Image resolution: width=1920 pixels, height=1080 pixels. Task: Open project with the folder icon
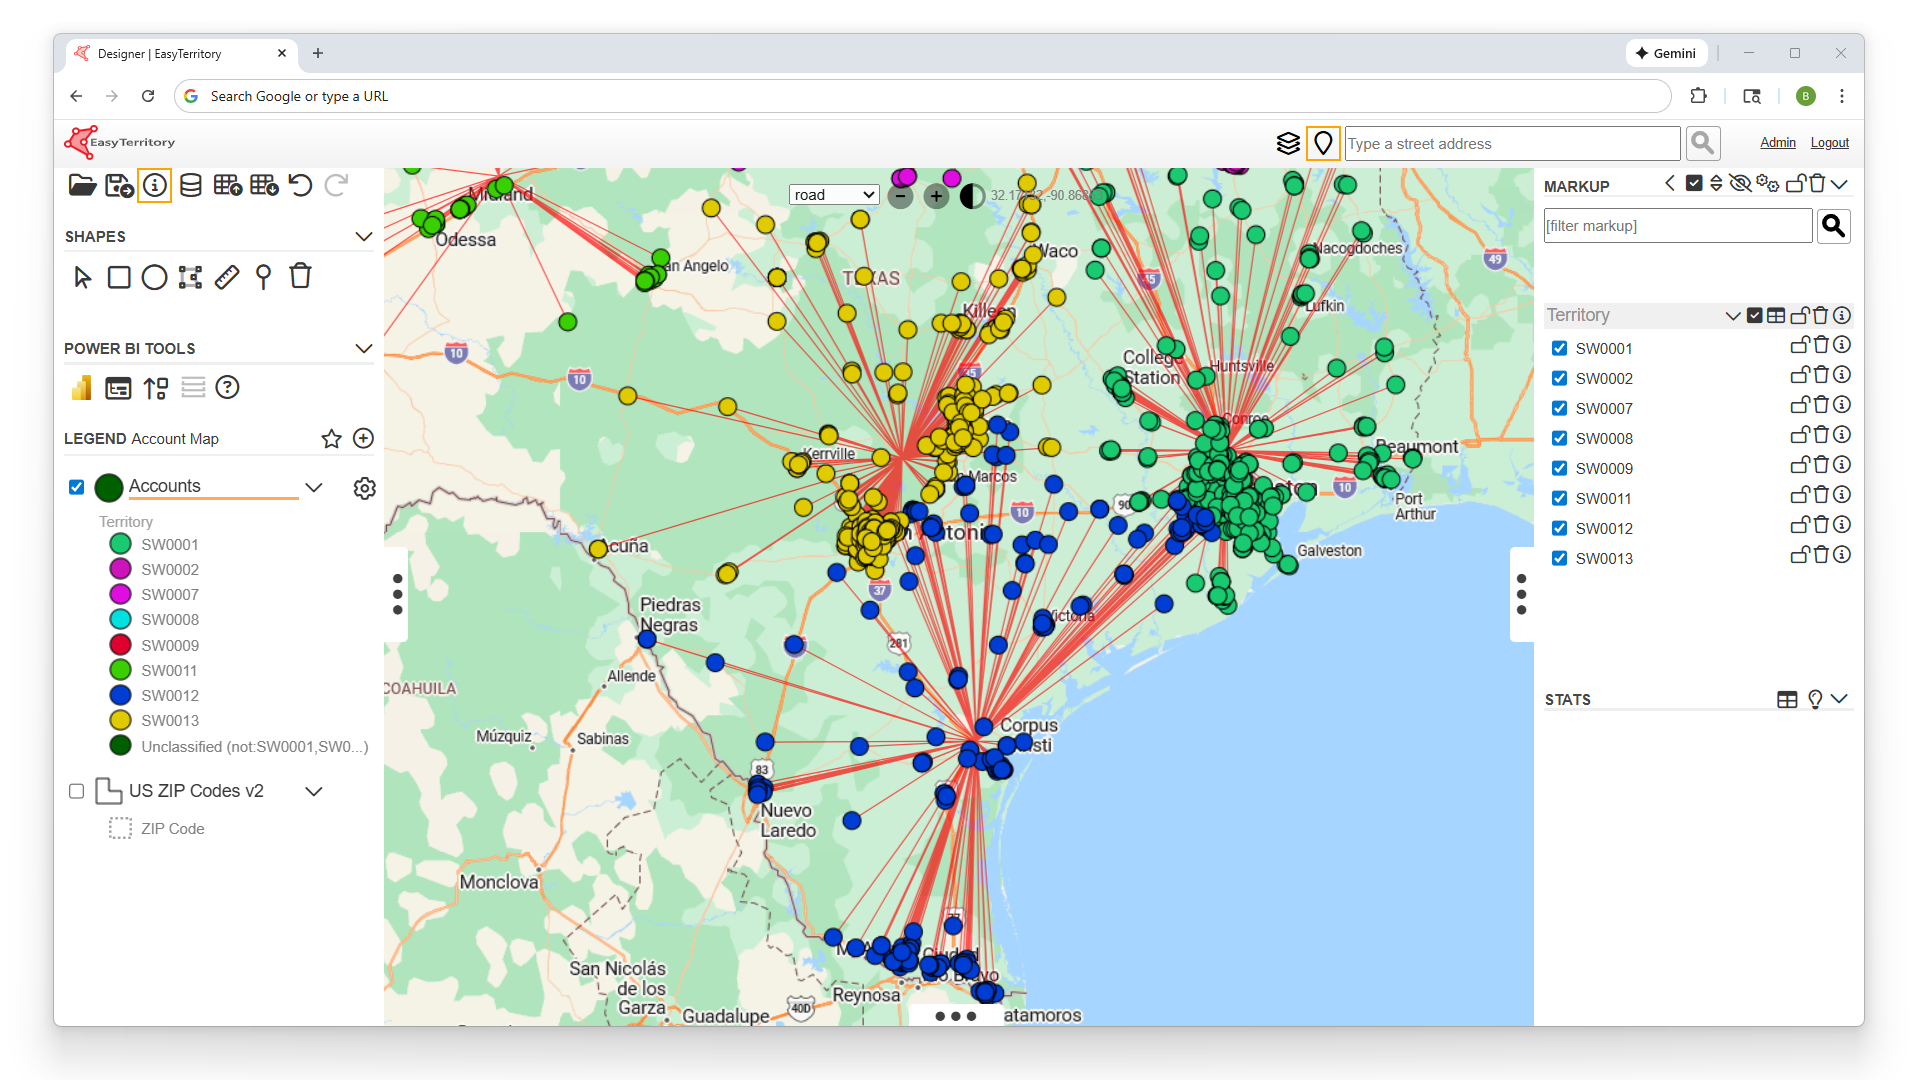click(x=82, y=185)
